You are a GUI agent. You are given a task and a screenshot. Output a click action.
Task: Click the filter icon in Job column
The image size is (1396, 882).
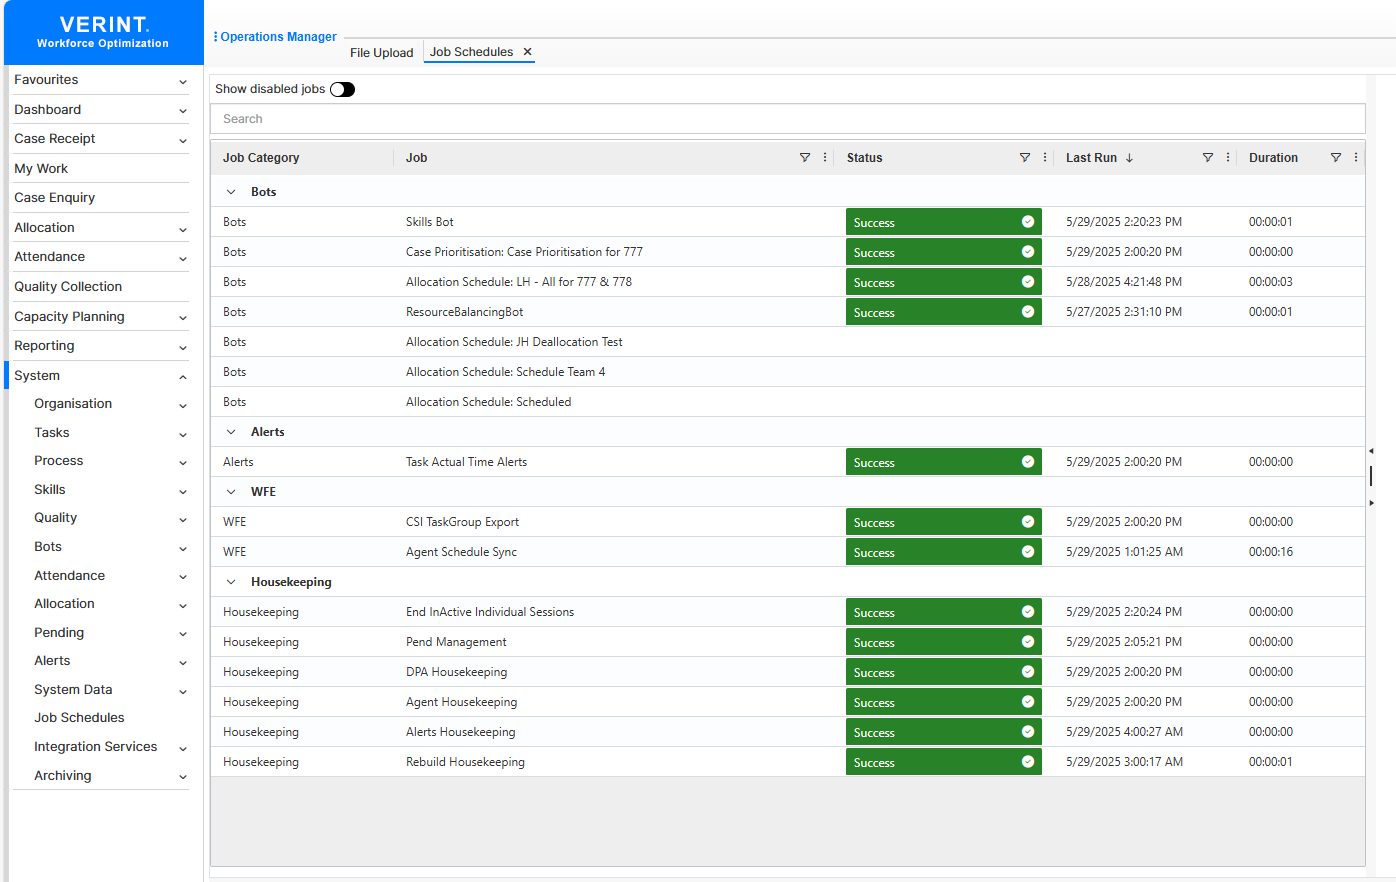click(805, 158)
